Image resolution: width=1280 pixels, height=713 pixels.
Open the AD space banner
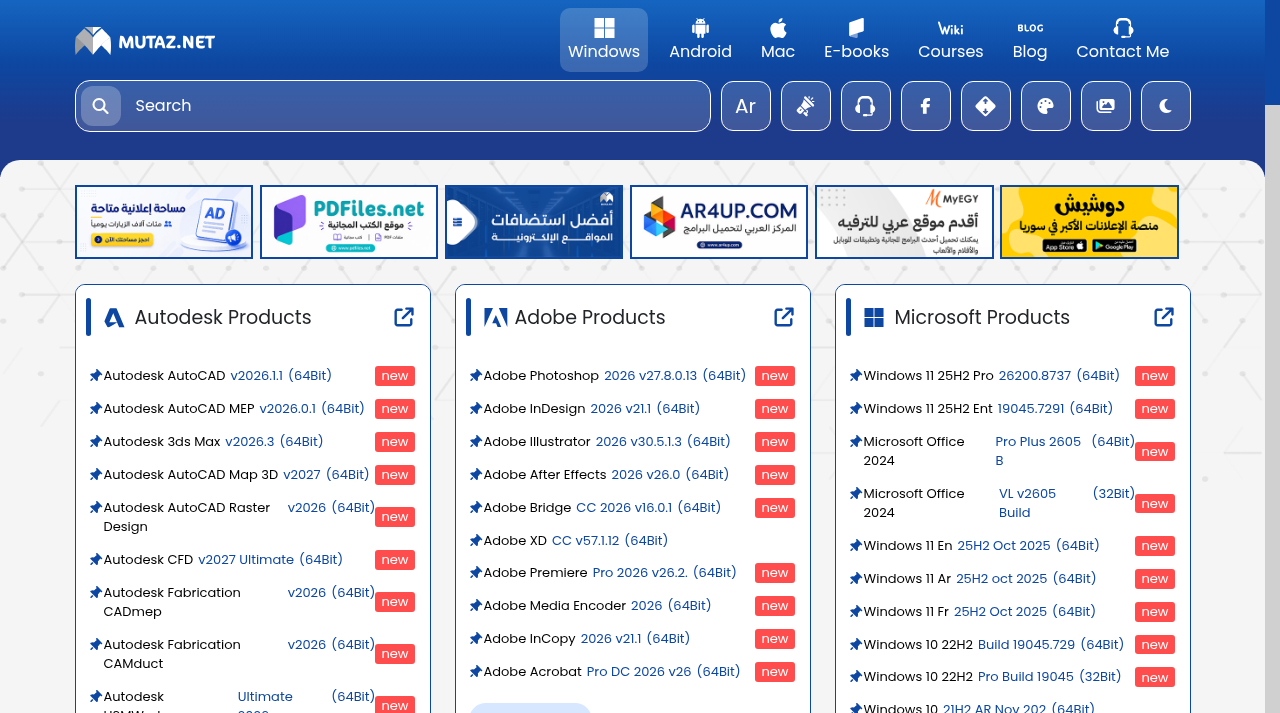pos(164,222)
